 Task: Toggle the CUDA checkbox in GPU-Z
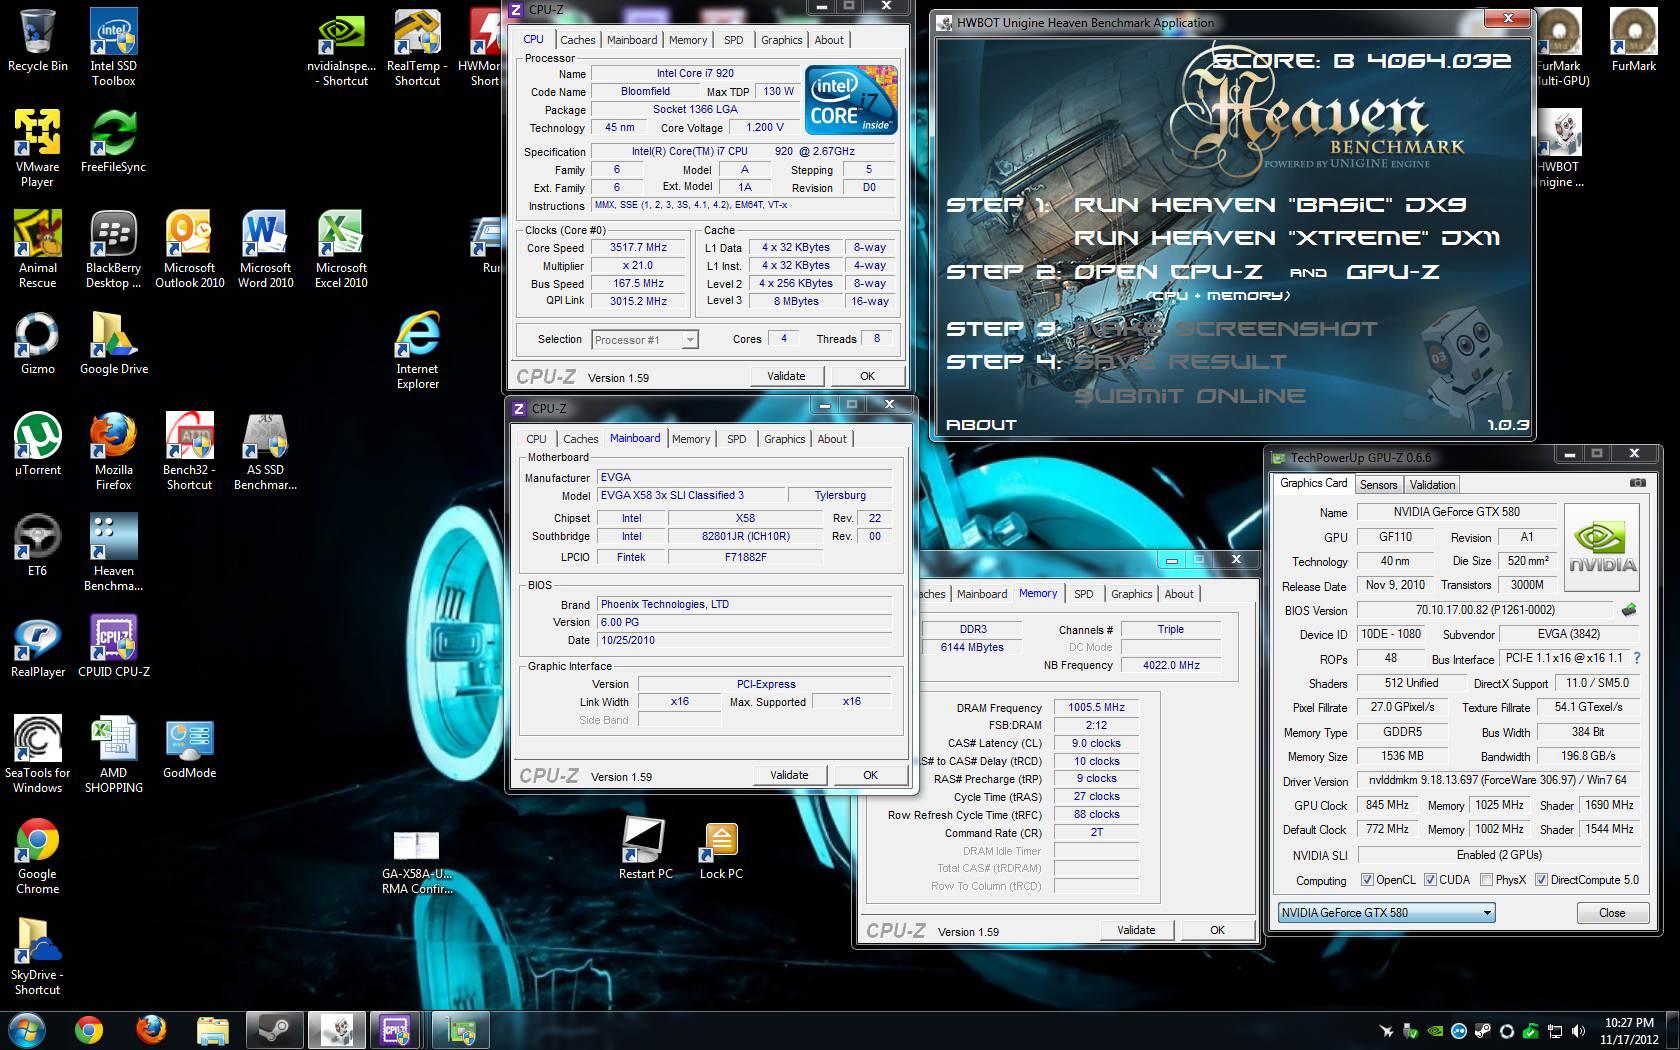[1430, 880]
